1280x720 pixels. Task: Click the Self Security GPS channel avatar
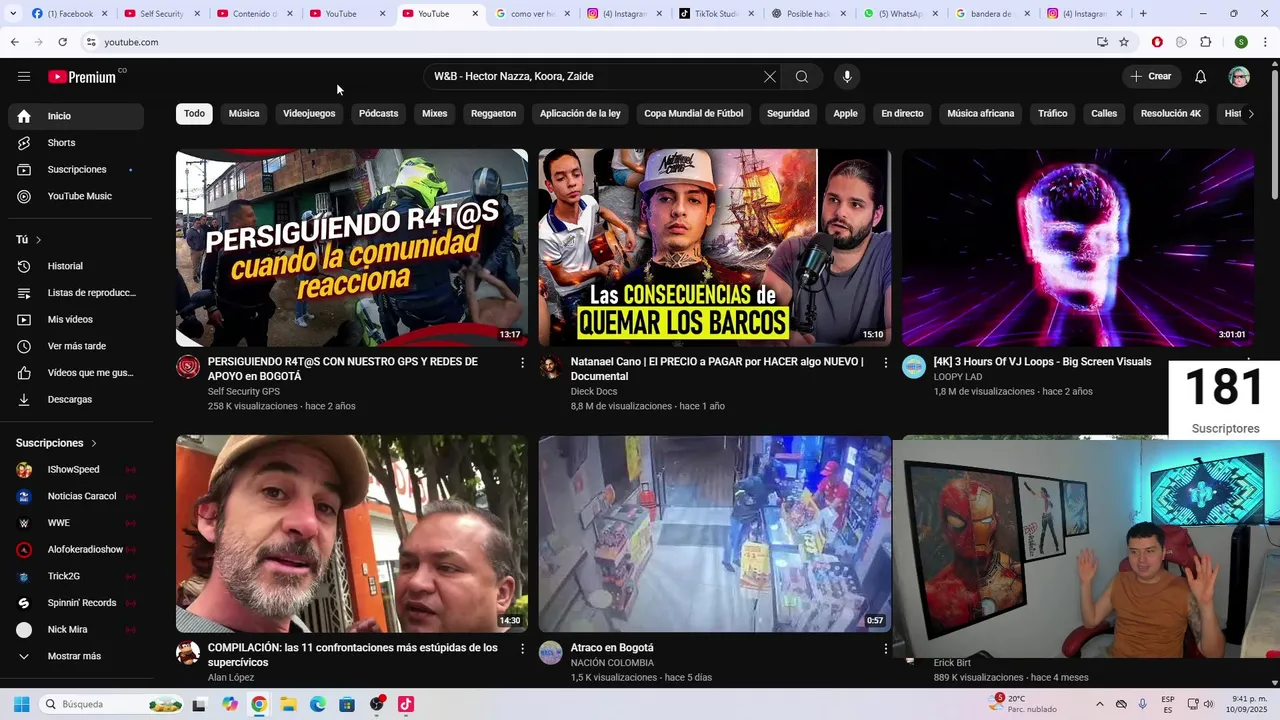click(188, 367)
